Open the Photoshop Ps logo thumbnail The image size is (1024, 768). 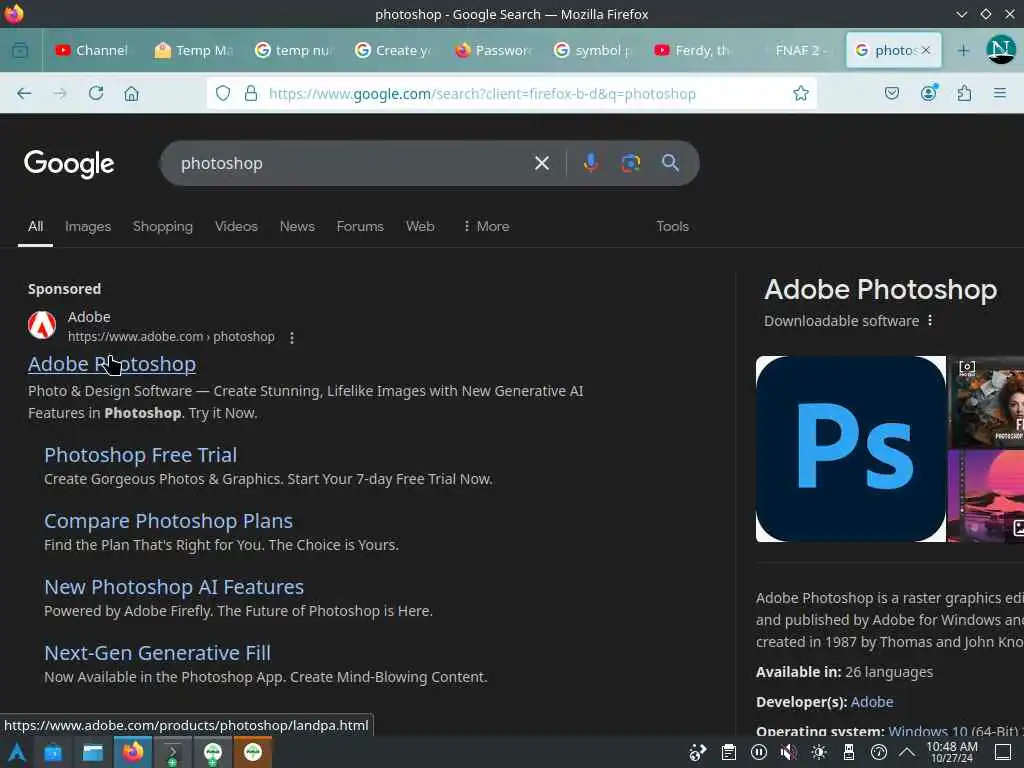(x=850, y=449)
